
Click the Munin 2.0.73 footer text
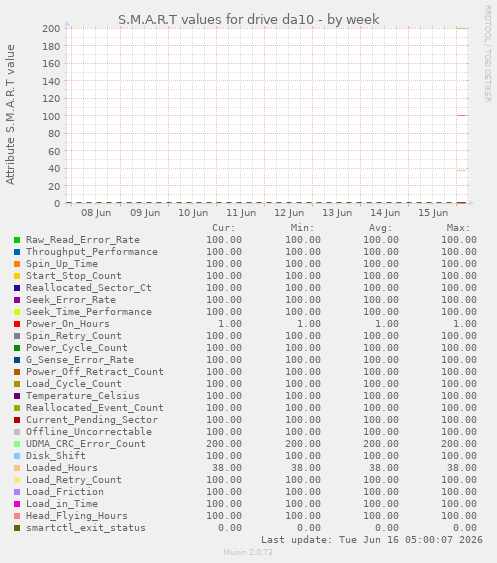248,552
